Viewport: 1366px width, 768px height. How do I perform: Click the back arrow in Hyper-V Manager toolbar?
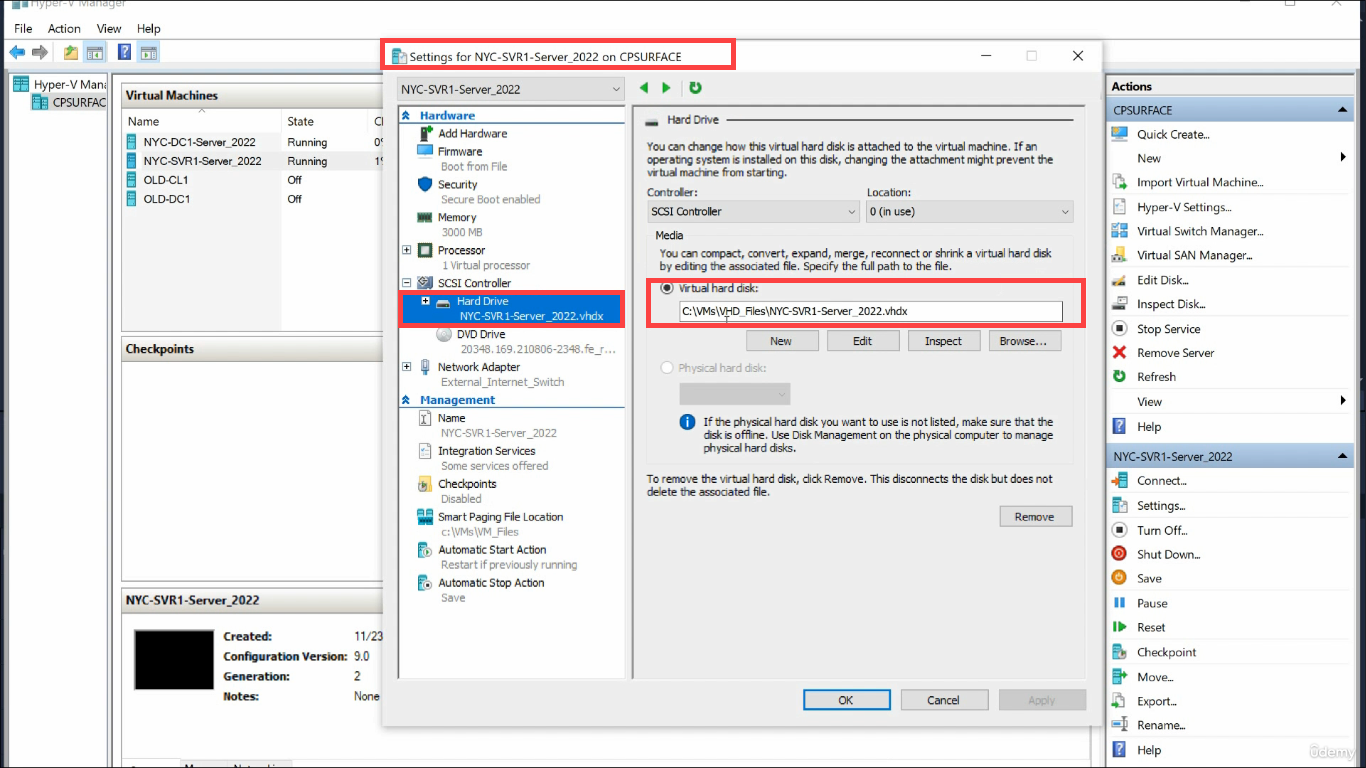tap(17, 52)
